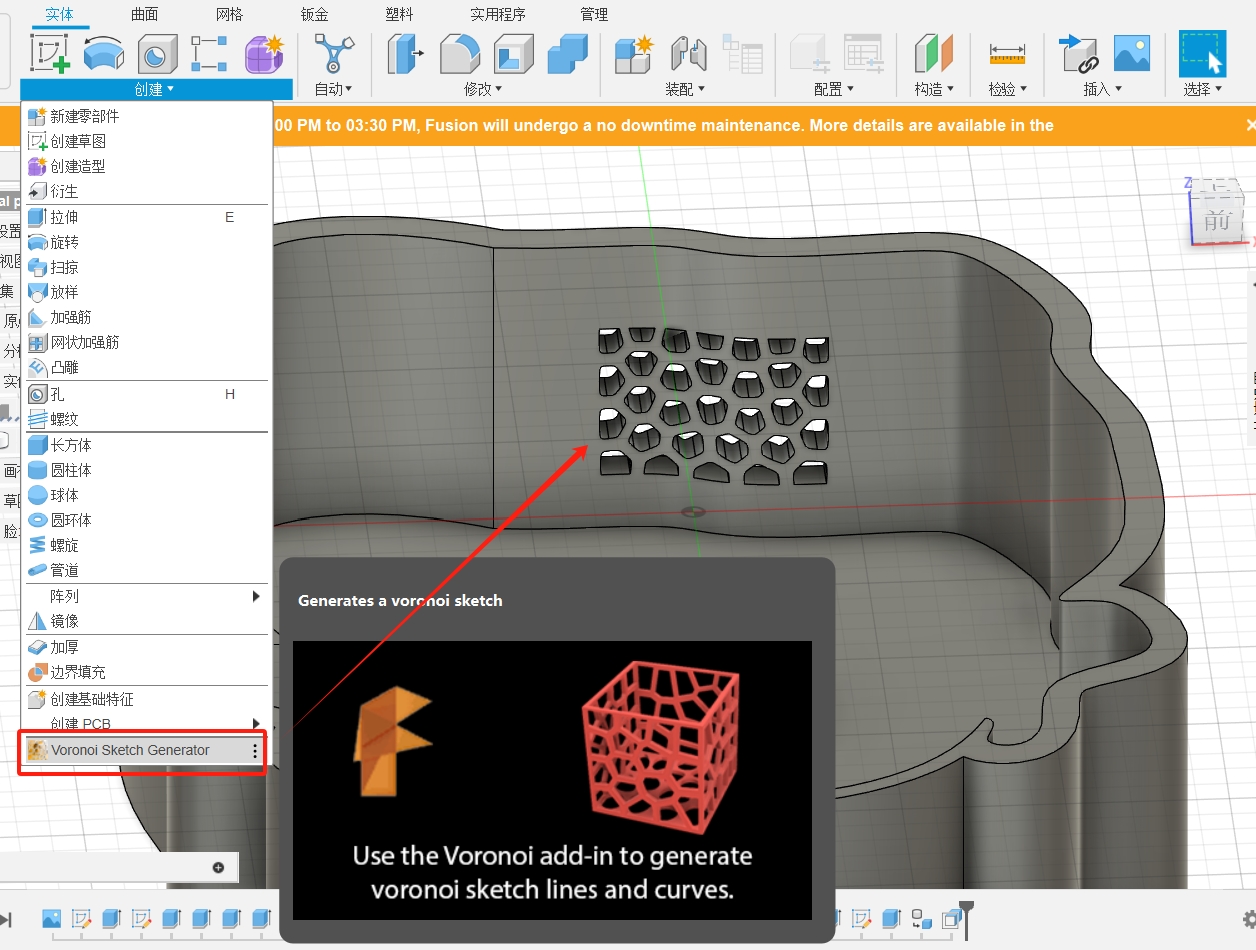Image resolution: width=1256 pixels, height=950 pixels.
Task: Open the 检验 dropdown
Action: pyautogui.click(x=1008, y=89)
